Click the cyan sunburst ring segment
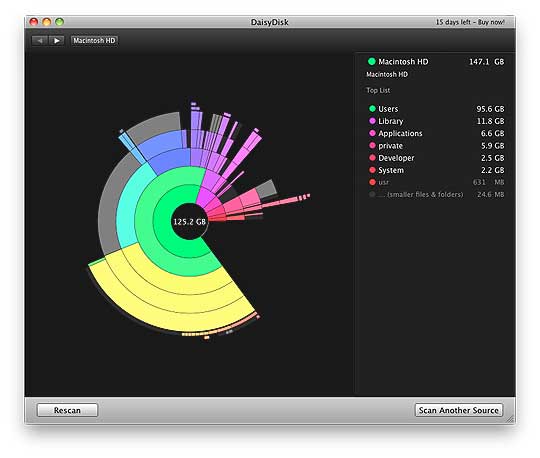This screenshot has width=540, height=458. 128,210
